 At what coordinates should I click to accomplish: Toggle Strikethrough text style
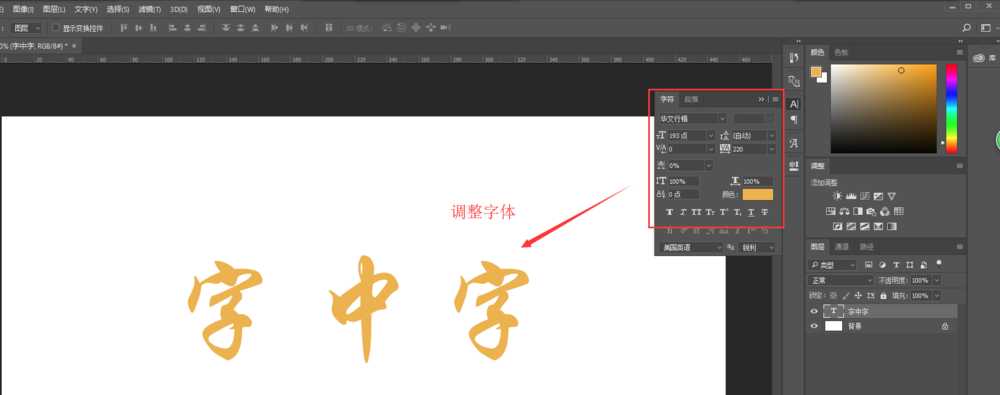tap(765, 212)
